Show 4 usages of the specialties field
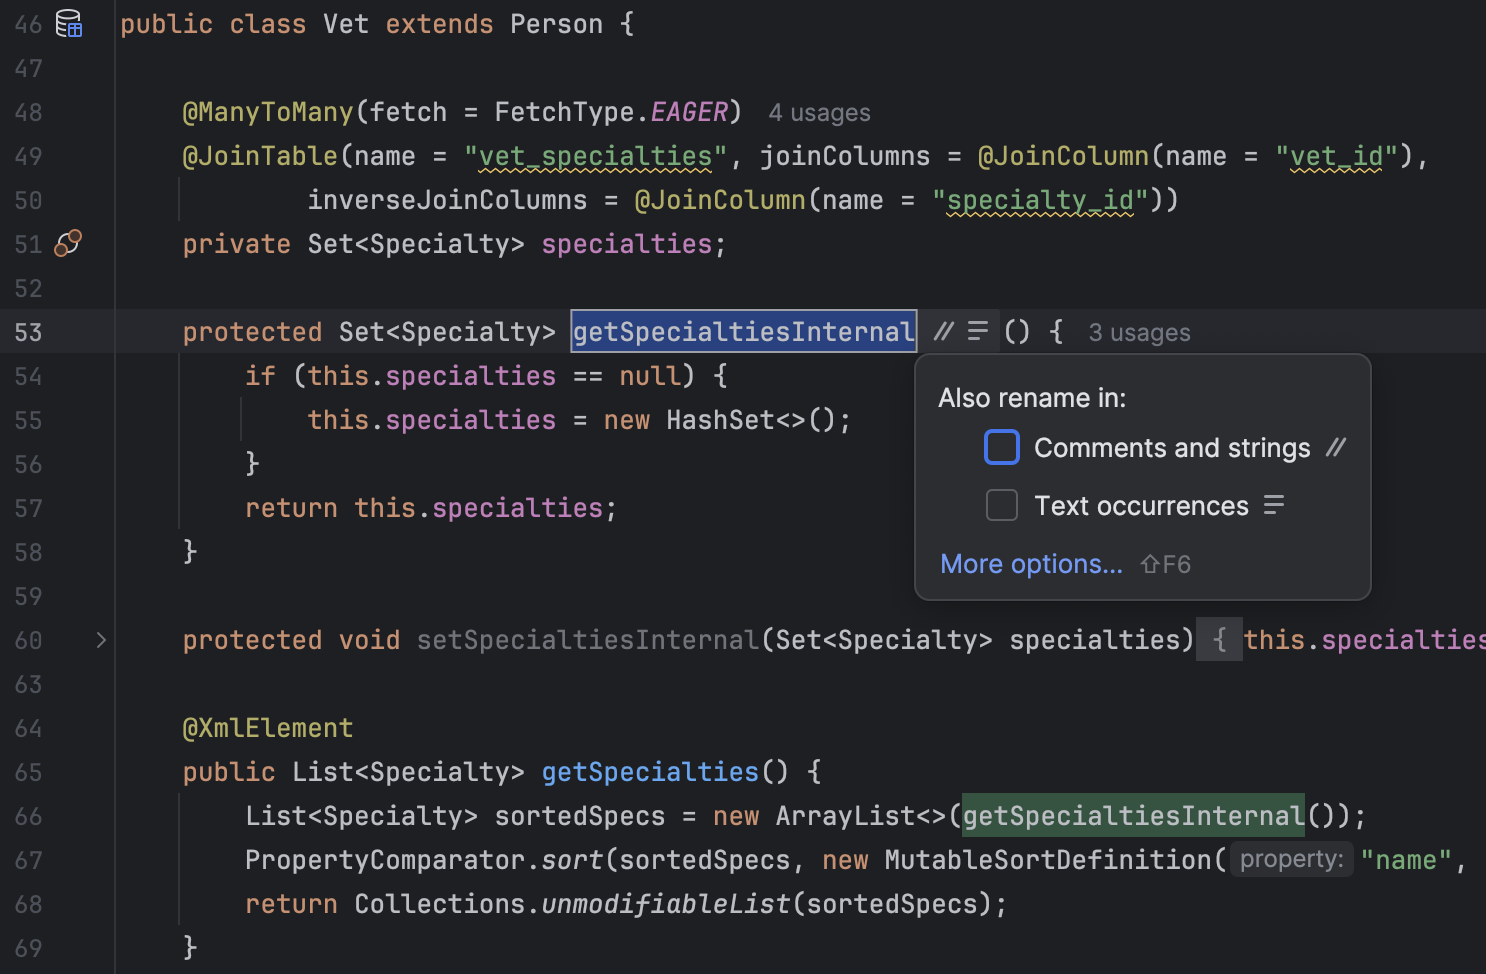Screen dimensions: 1486x974 (x=818, y=112)
